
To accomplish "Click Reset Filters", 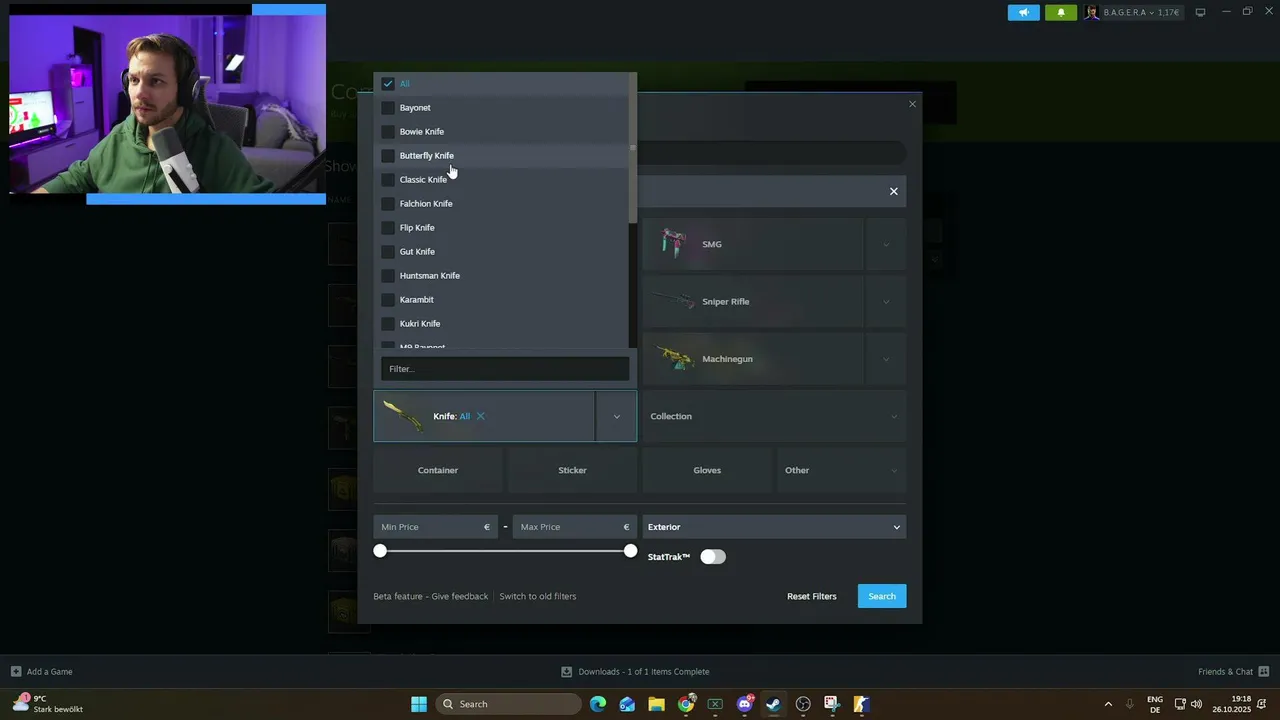I will pyautogui.click(x=811, y=596).
